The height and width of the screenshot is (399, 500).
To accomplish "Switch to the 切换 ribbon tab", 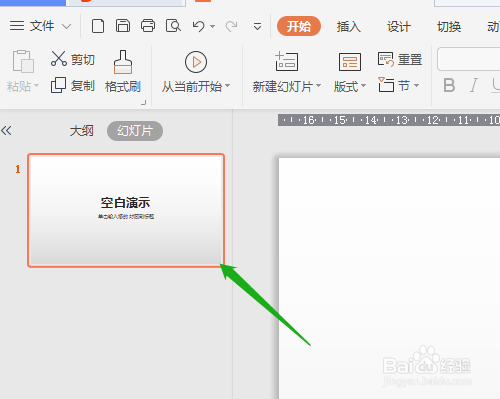I will [449, 26].
